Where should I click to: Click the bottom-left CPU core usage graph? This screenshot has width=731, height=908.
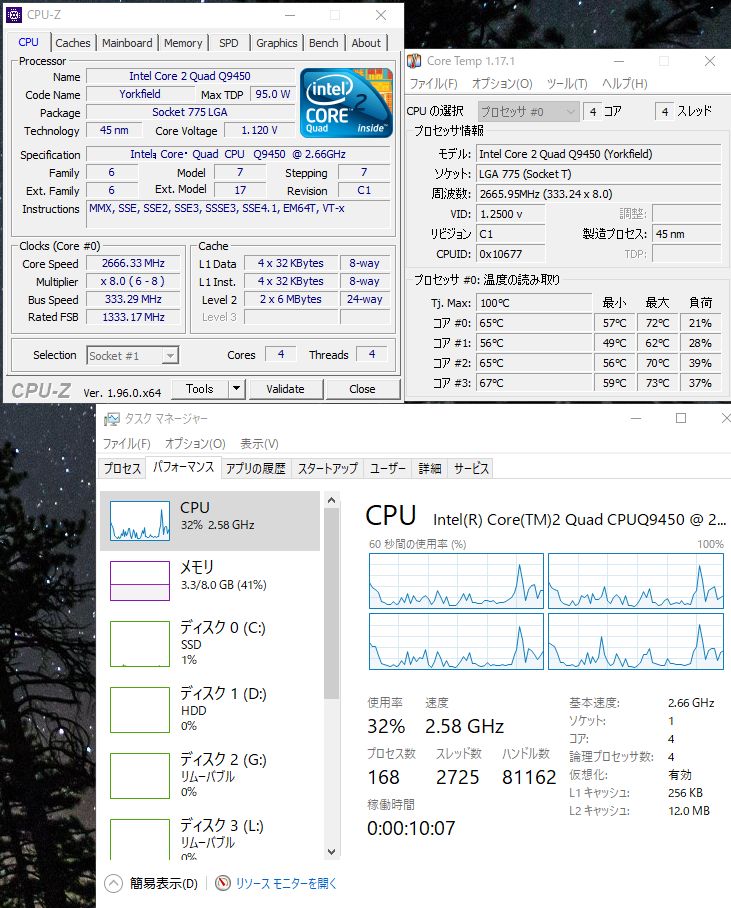pyautogui.click(x=456, y=642)
